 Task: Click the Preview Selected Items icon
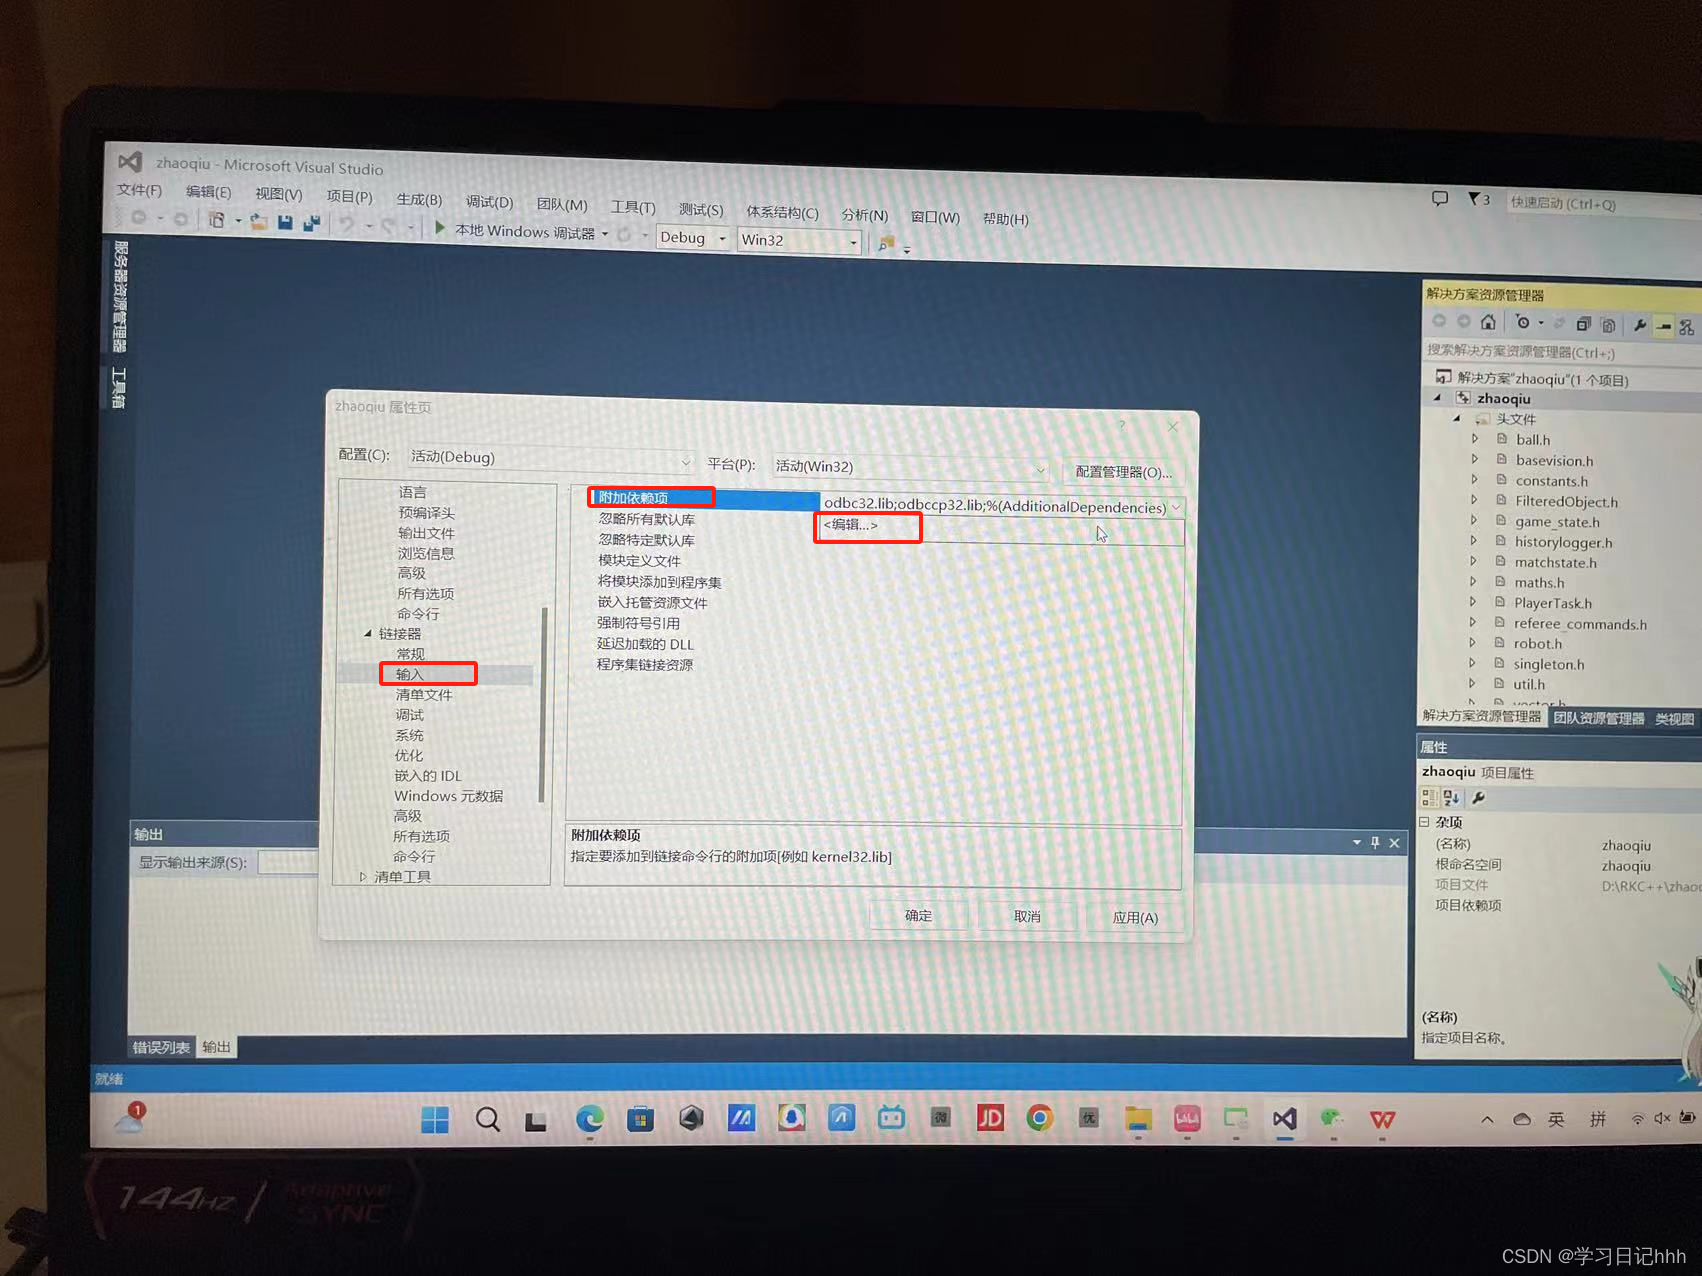tap(1663, 326)
